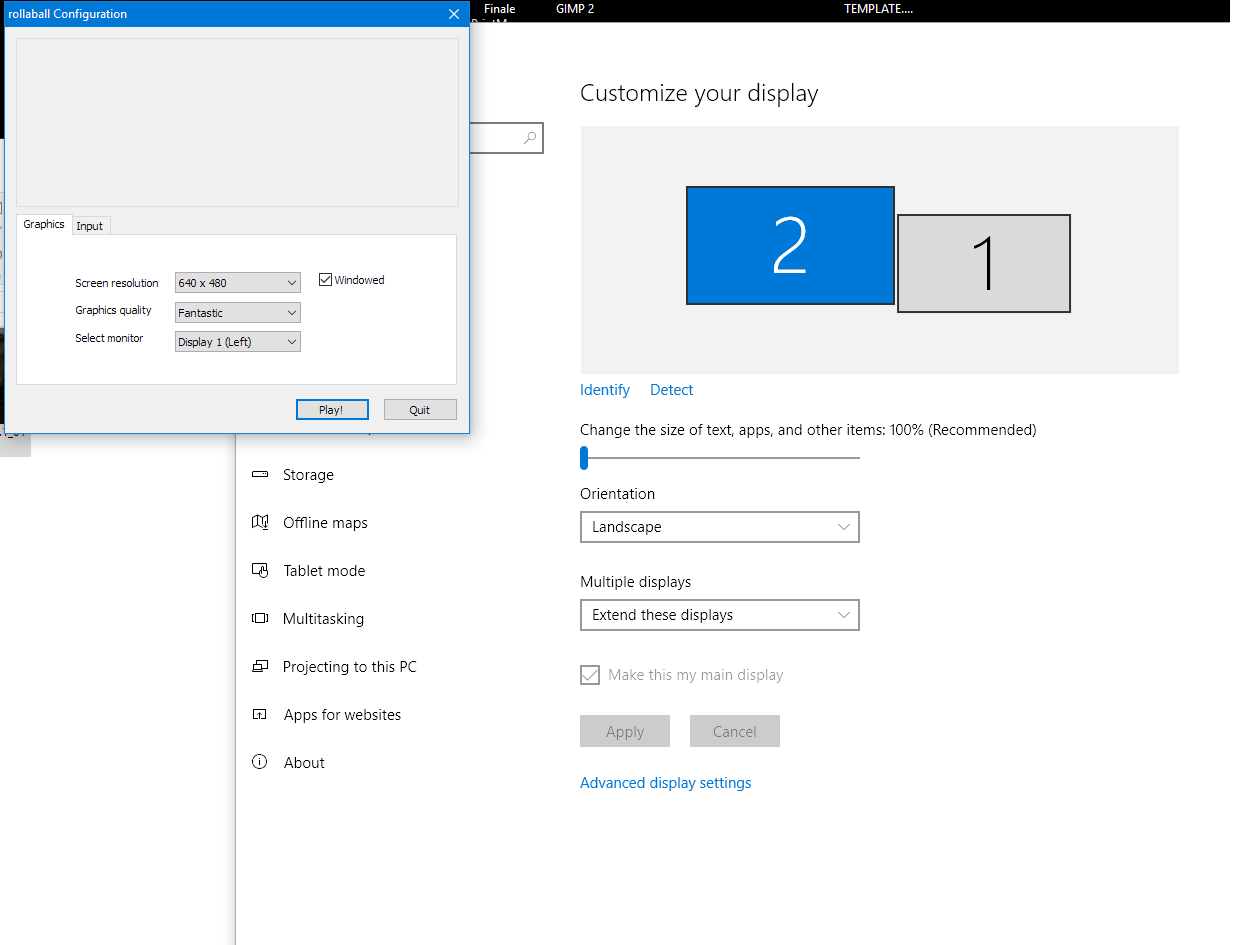Open the Screen resolution dropdown
Screen dimensions: 1238x945
click(237, 282)
